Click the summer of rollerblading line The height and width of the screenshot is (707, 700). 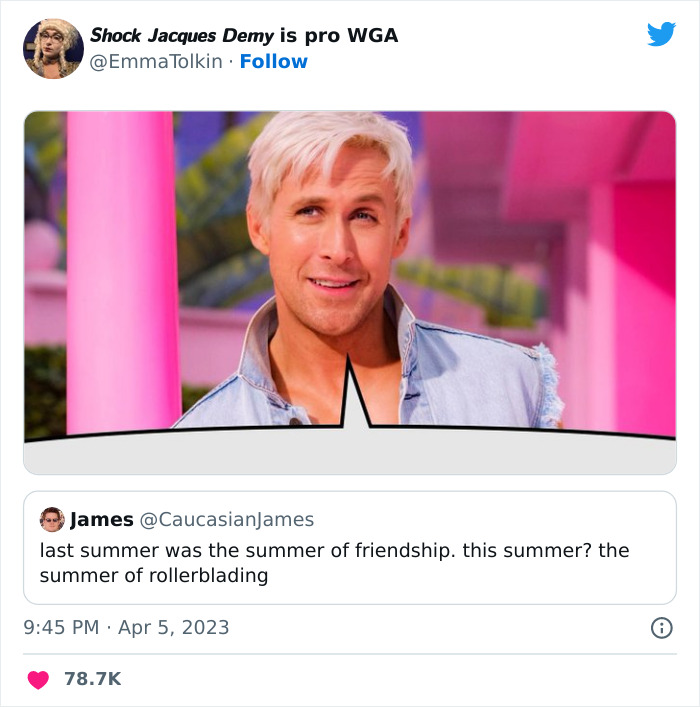click(154, 575)
